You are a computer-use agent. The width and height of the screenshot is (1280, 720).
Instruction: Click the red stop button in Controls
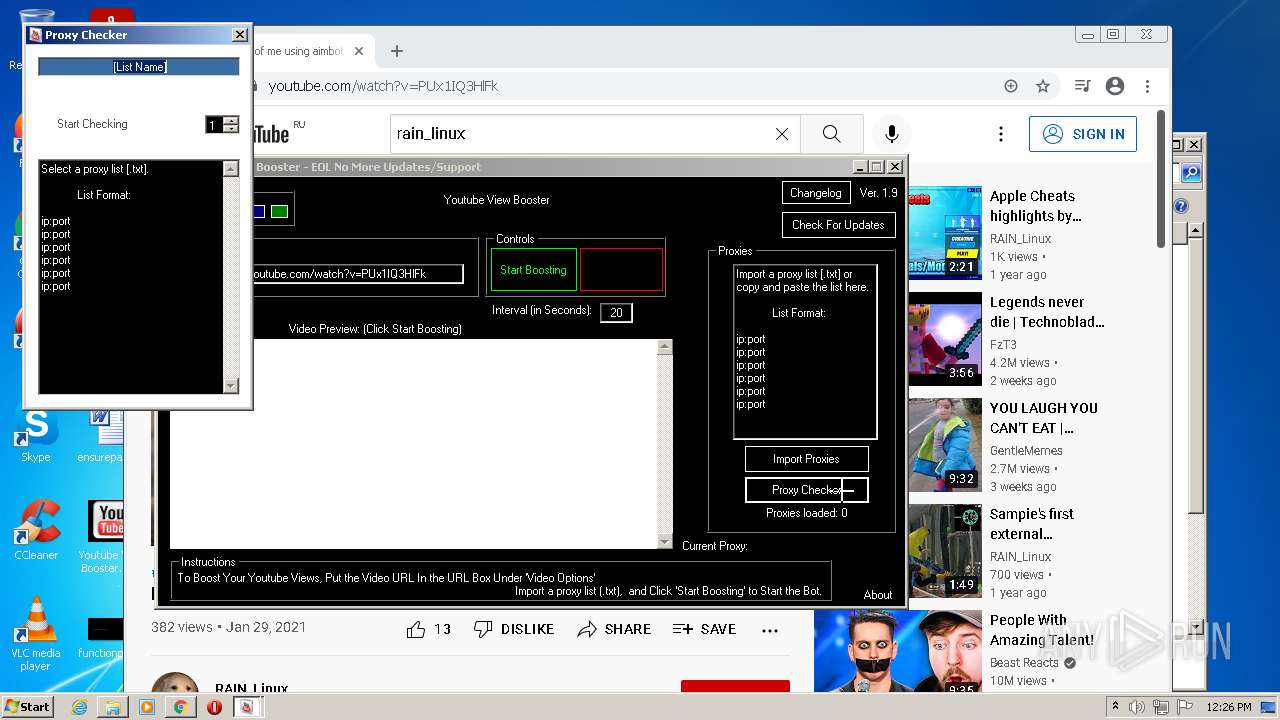621,270
